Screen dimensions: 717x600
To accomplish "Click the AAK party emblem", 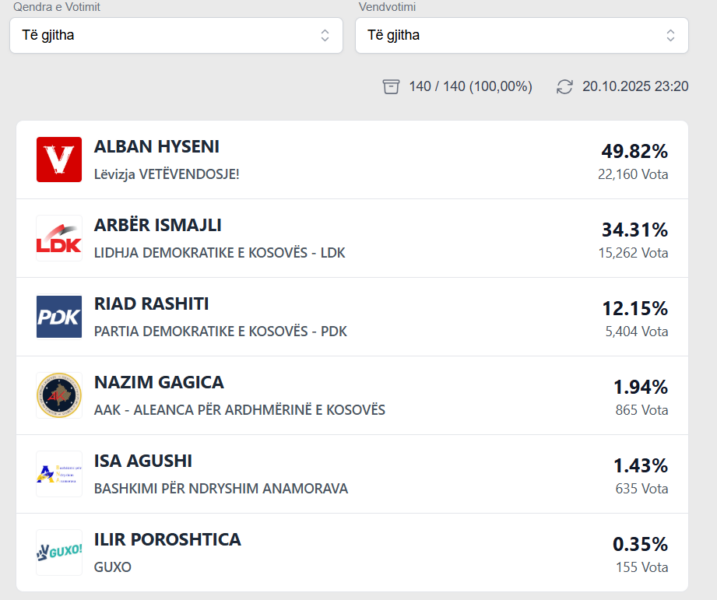I will 59,395.
